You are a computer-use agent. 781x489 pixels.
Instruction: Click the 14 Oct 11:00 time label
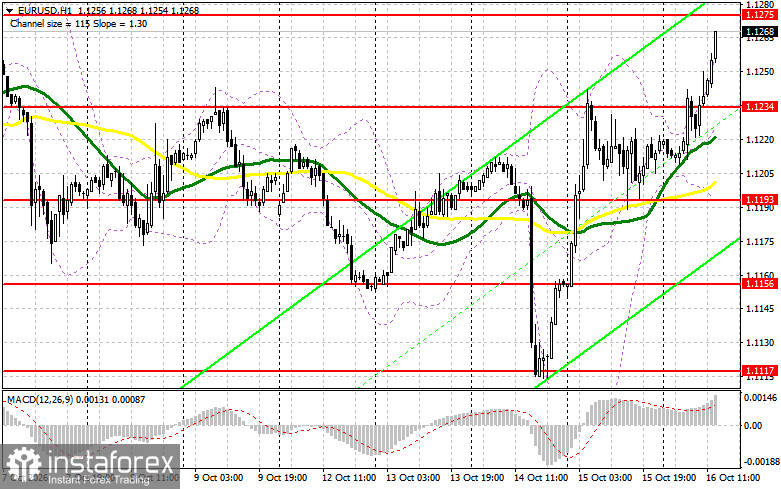[x=541, y=478]
